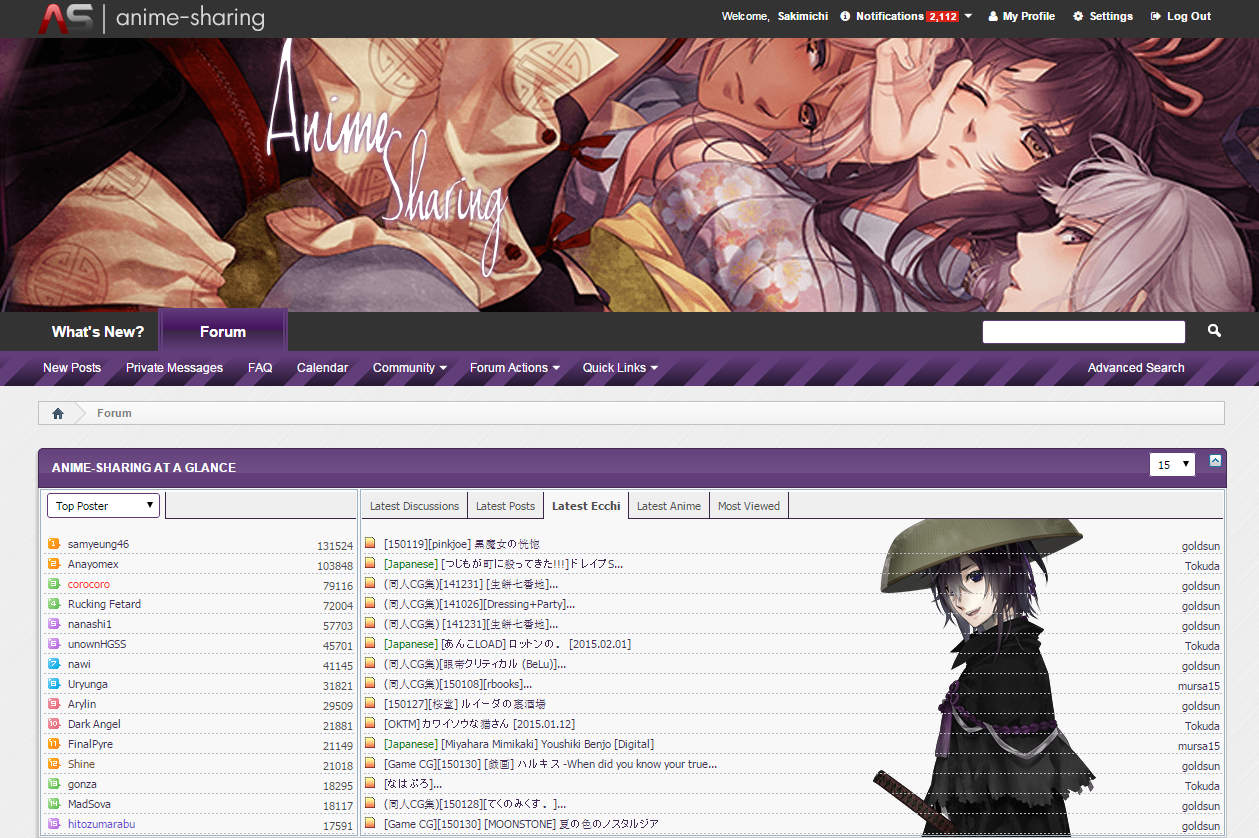The image size is (1259, 838).
Task: Open the Notifications dropdown
Action: [x=906, y=16]
